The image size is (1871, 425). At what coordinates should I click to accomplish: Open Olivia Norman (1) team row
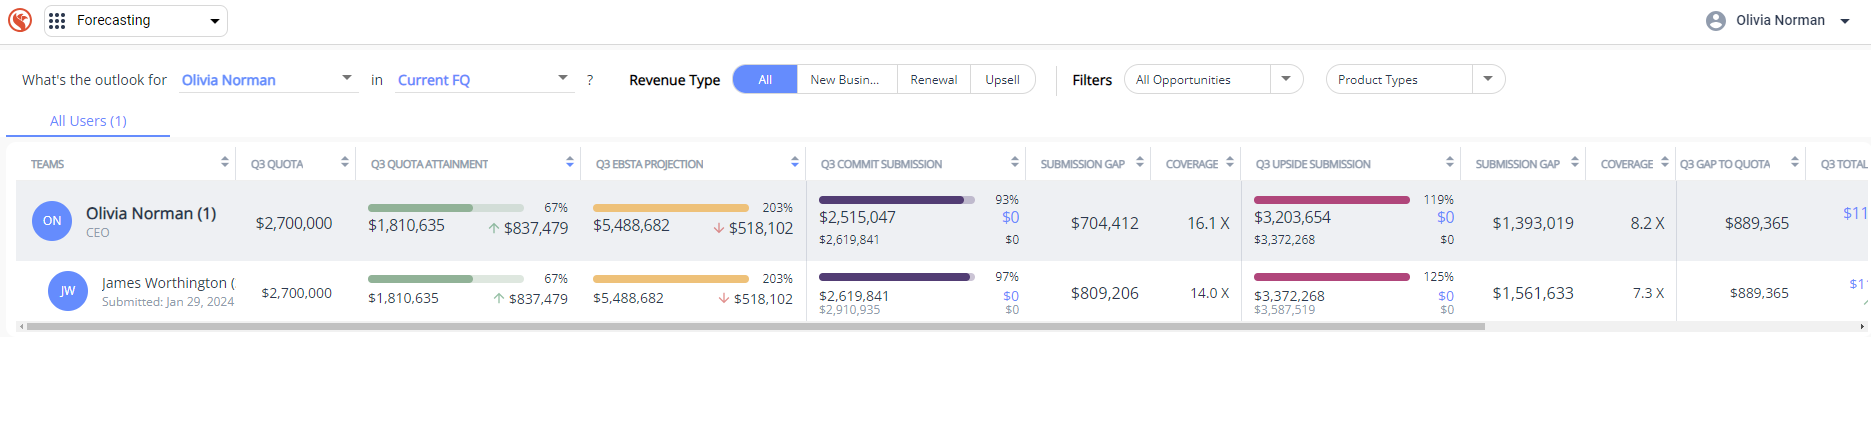click(151, 214)
